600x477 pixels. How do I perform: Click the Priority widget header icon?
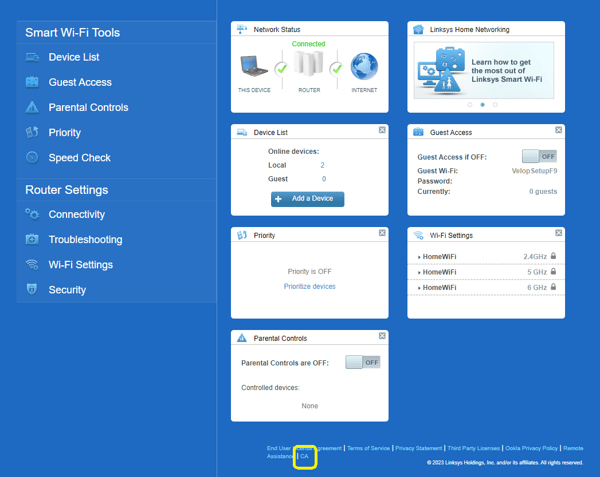point(242,235)
